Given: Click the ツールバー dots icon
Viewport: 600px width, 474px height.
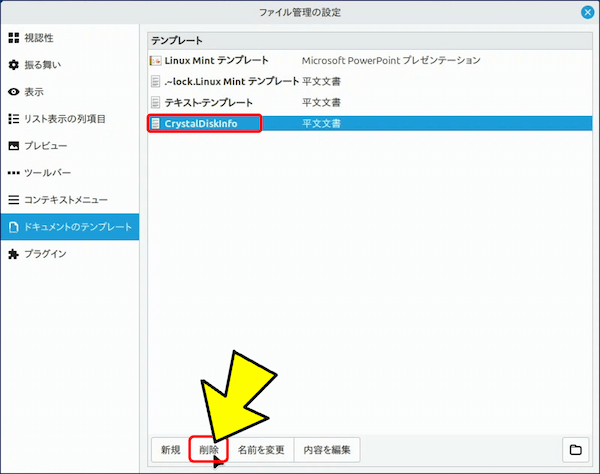Looking at the screenshot, I should (x=14, y=173).
